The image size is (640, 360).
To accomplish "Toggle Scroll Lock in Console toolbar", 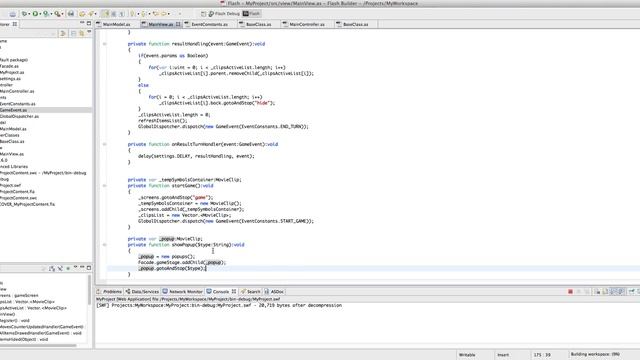I will pyautogui.click(x=605, y=291).
